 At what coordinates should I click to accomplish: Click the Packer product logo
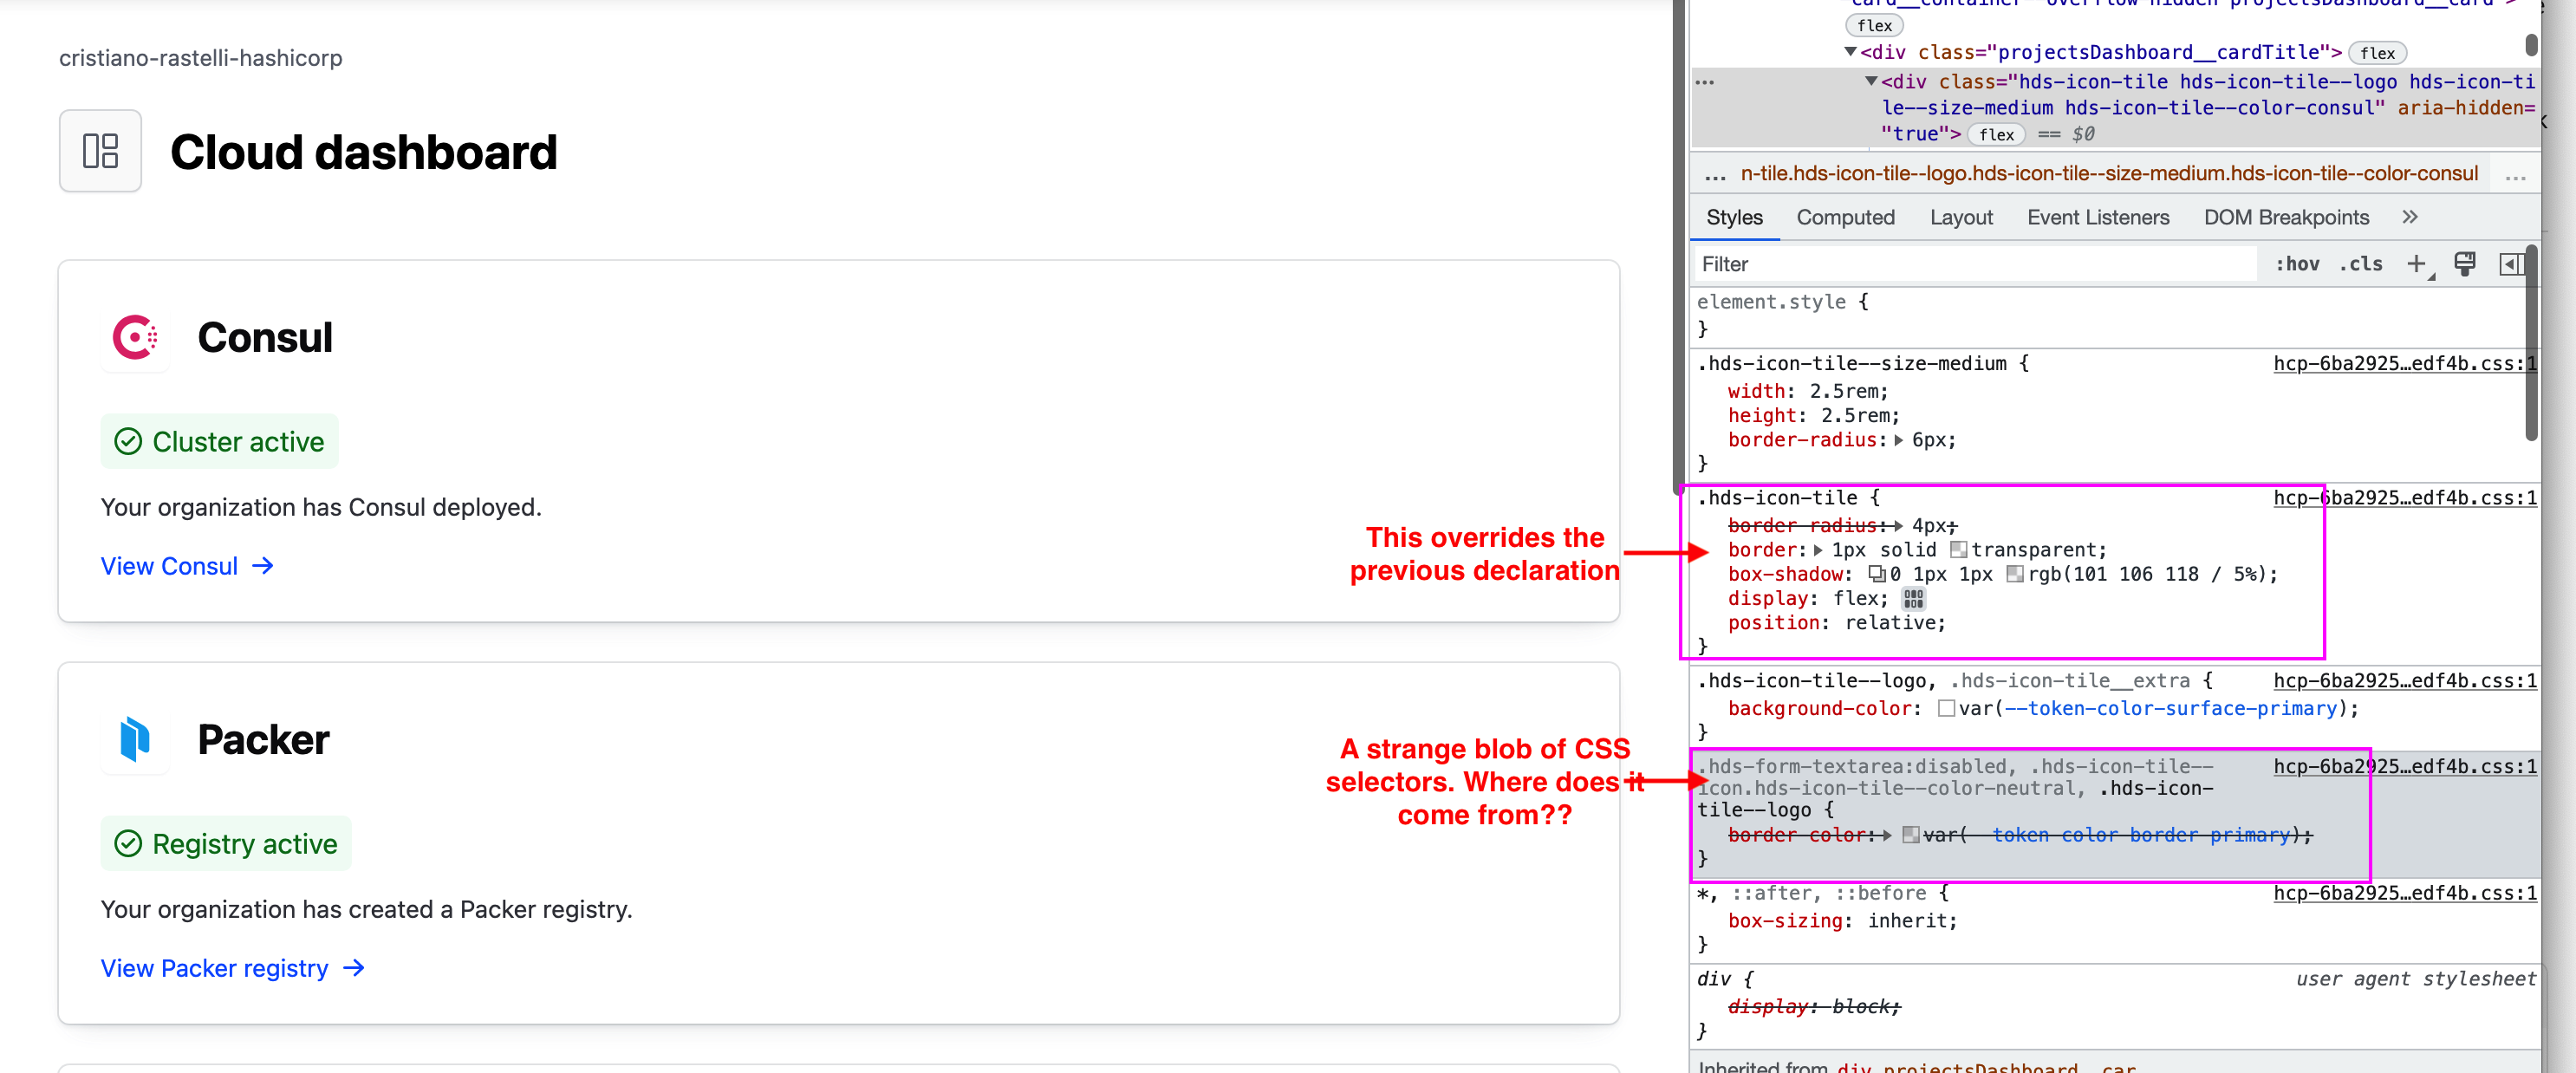135,739
